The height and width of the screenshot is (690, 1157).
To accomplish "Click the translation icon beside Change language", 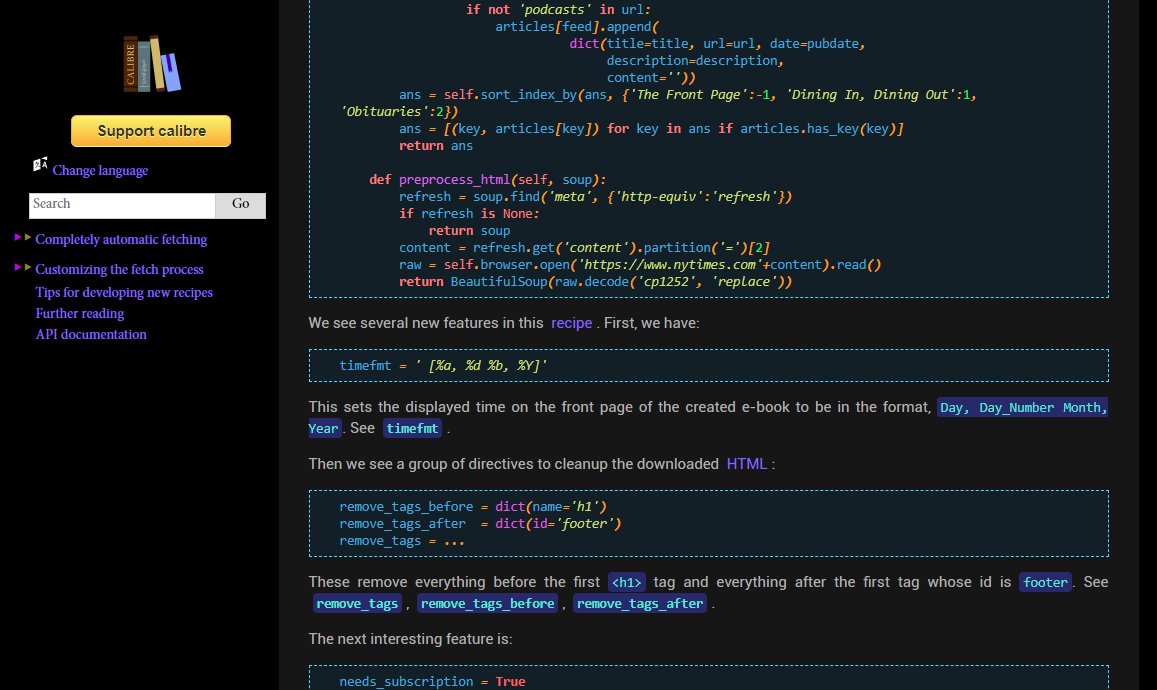I will tap(41, 163).
